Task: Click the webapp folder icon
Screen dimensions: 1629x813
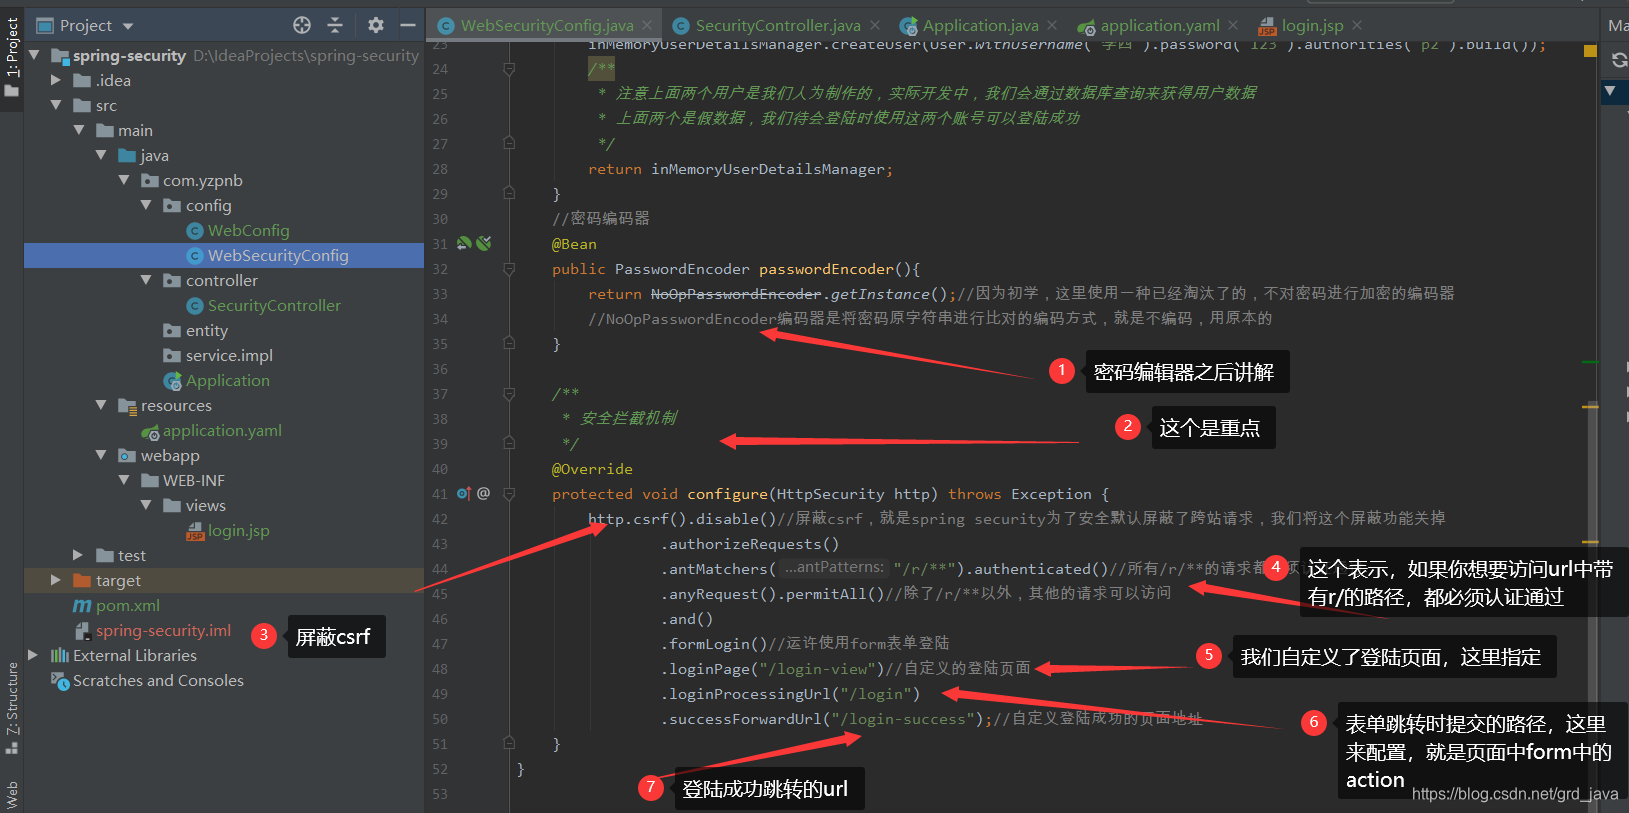Action: (x=127, y=455)
